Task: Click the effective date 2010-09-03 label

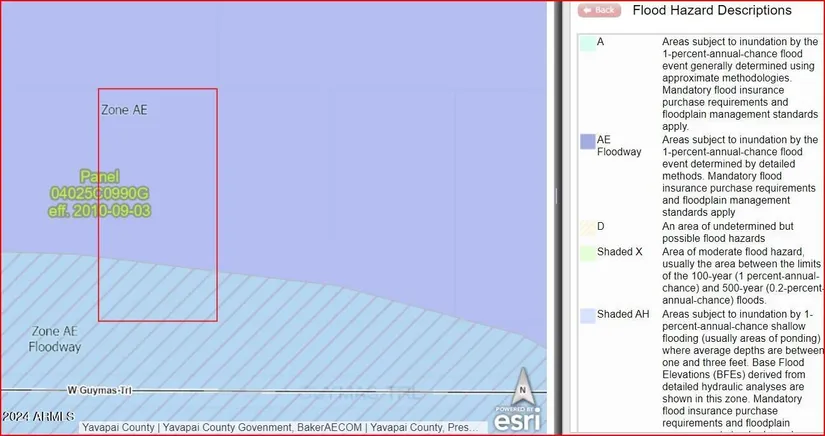Action: coord(100,211)
